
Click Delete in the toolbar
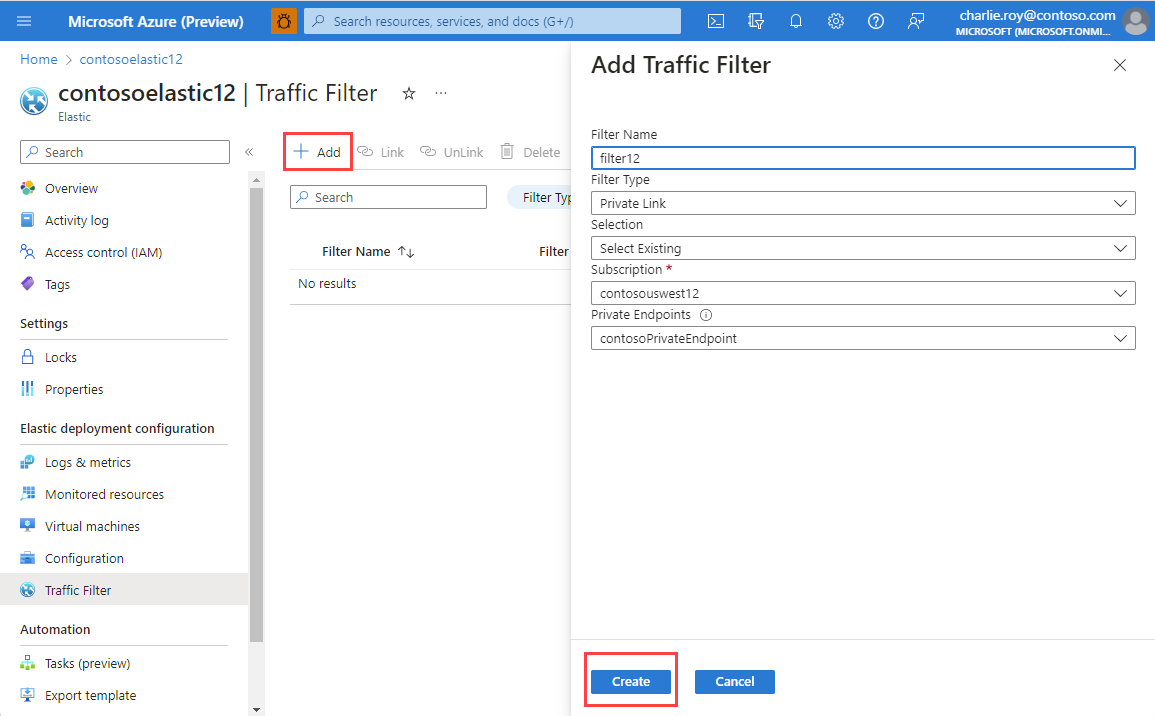(x=530, y=152)
